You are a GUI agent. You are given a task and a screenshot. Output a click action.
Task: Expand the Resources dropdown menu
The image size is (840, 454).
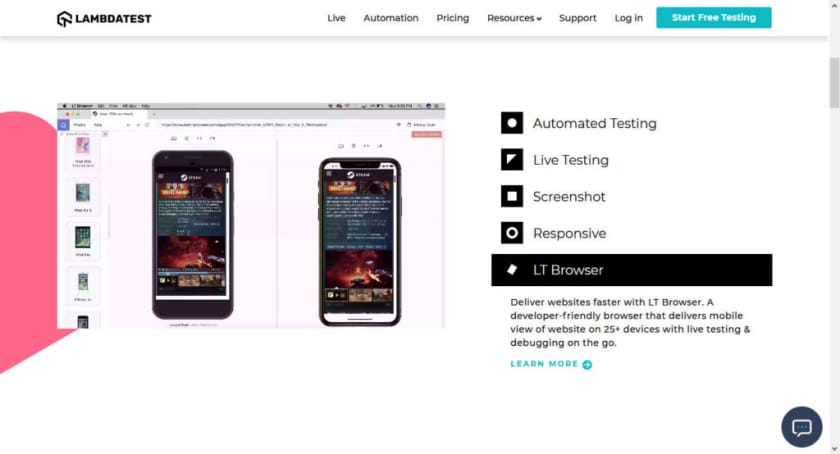click(x=514, y=18)
